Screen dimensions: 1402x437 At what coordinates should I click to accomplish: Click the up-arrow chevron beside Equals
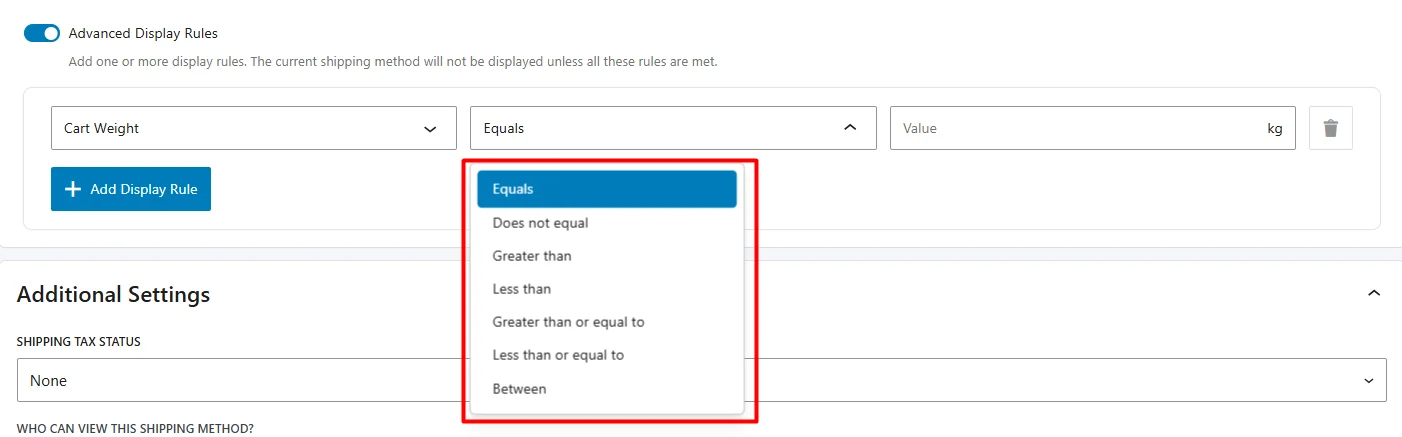850,128
